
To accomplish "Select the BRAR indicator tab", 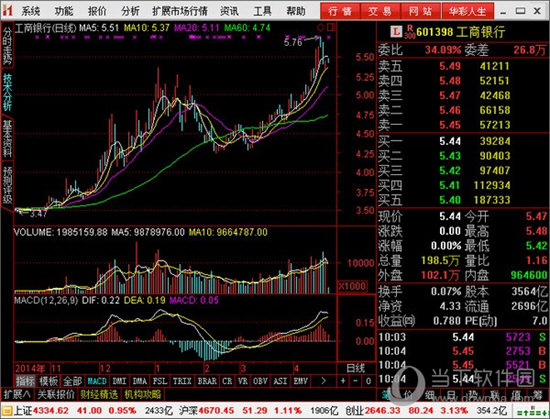I will [x=207, y=381].
